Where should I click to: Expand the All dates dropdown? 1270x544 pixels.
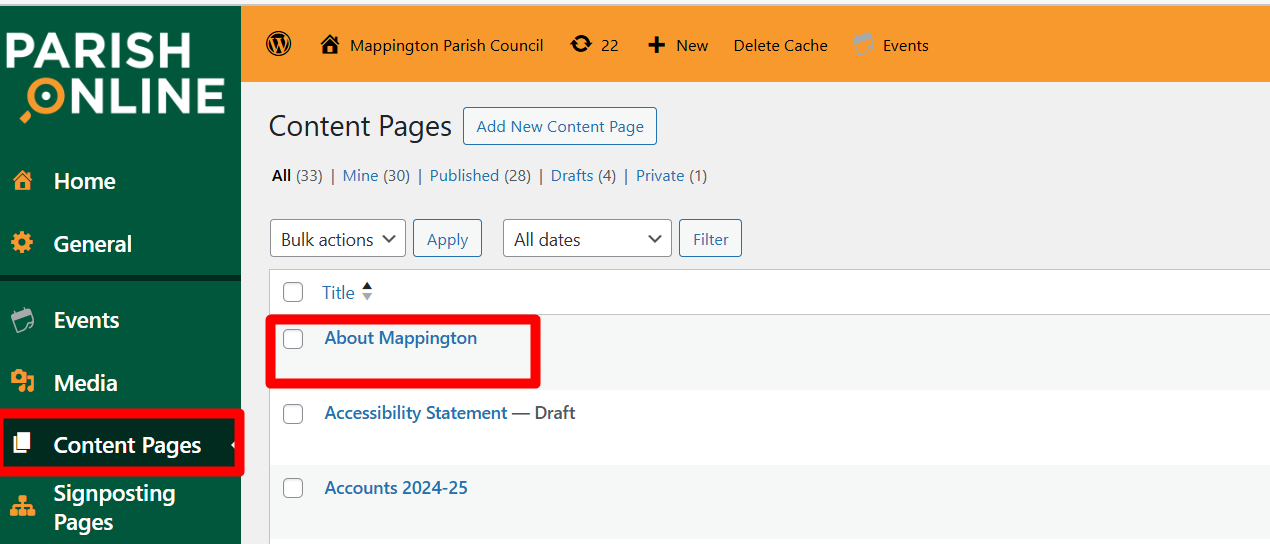pyautogui.click(x=587, y=239)
